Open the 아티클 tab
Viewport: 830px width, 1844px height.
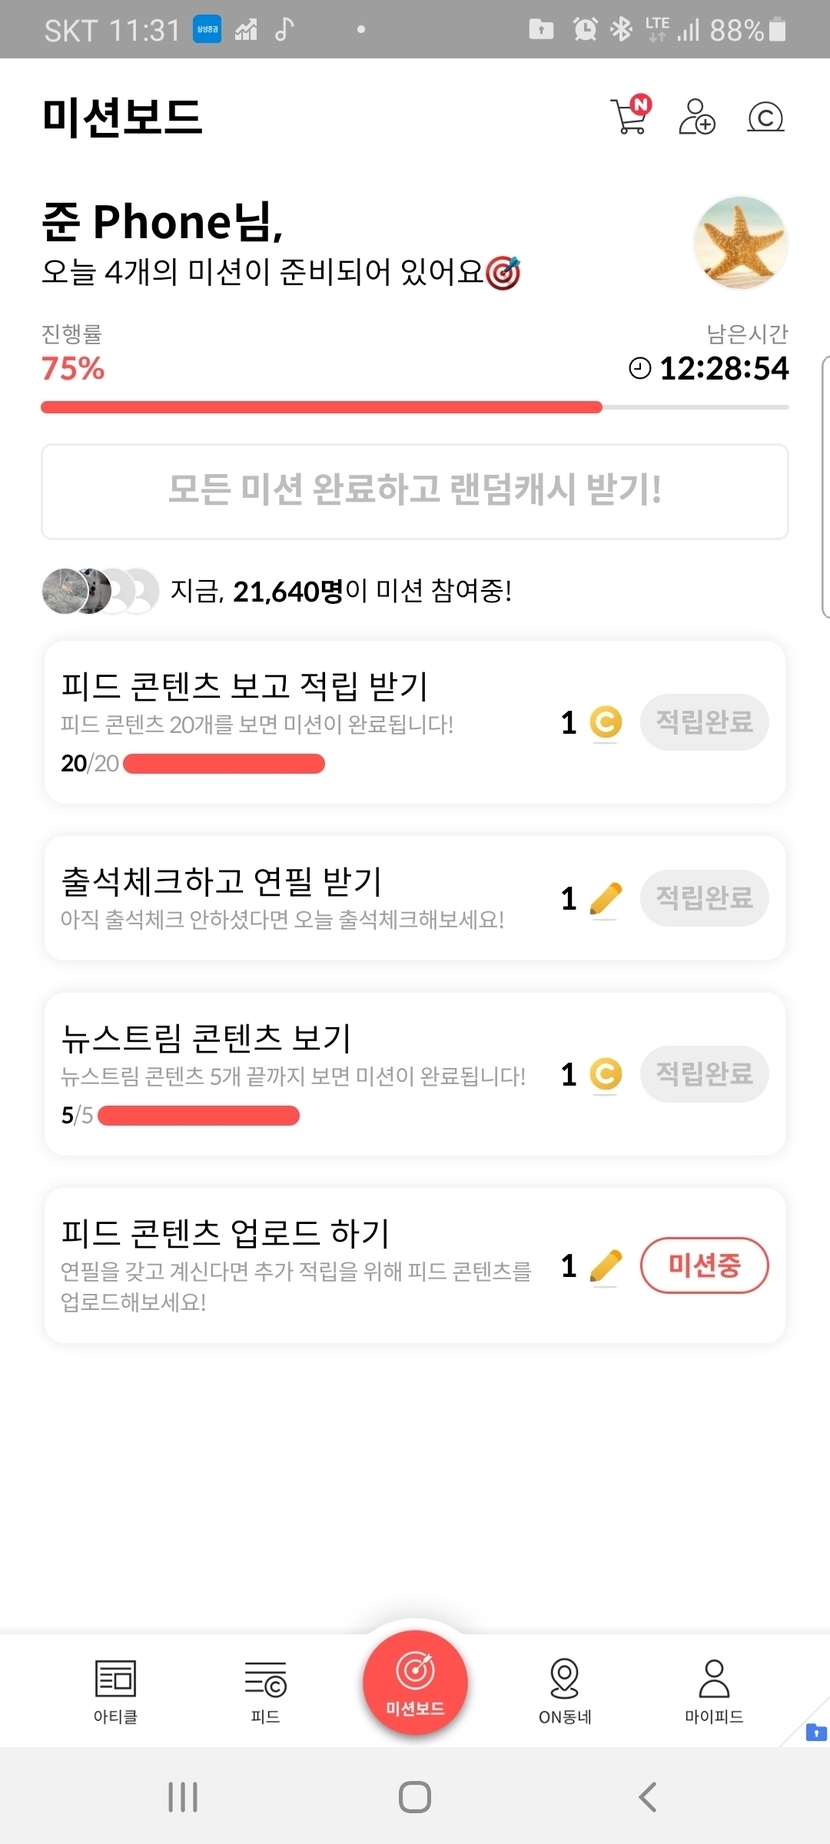tap(115, 1690)
